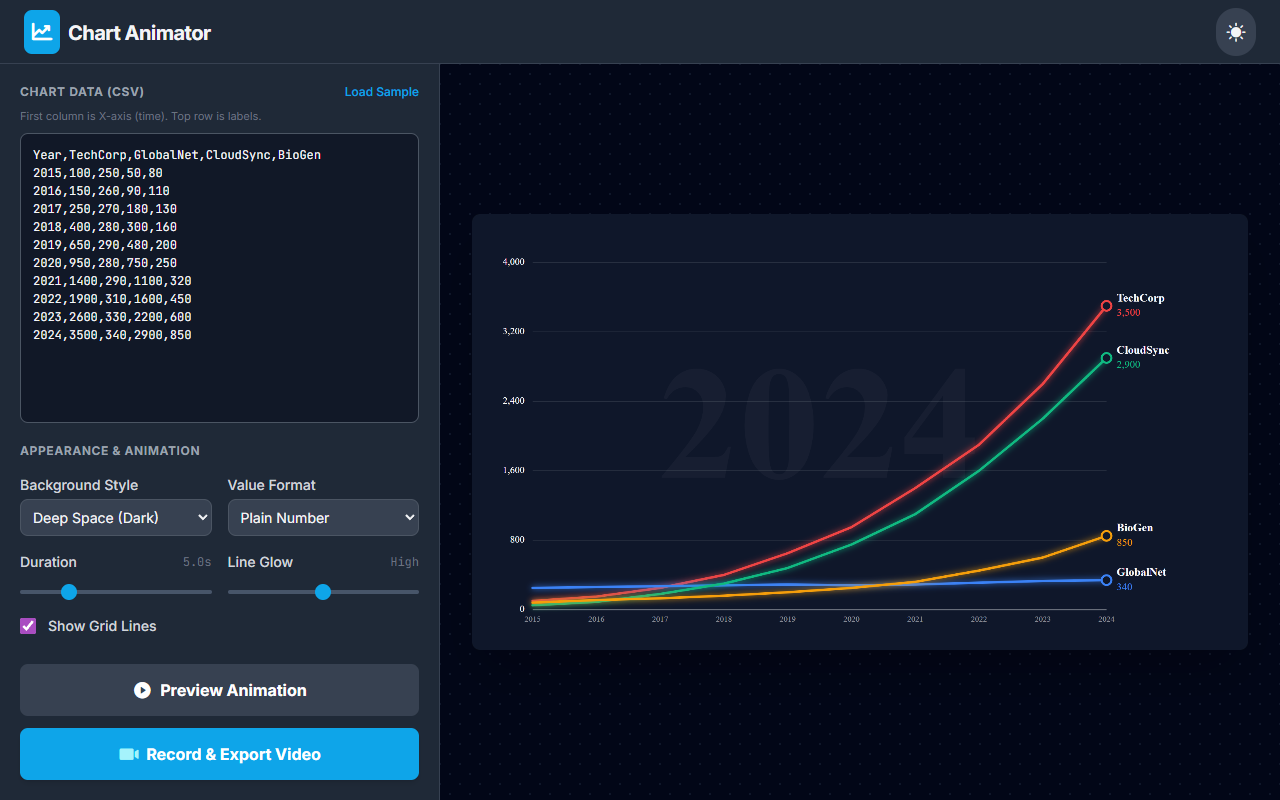Click the play icon on Preview Animation

(142, 690)
